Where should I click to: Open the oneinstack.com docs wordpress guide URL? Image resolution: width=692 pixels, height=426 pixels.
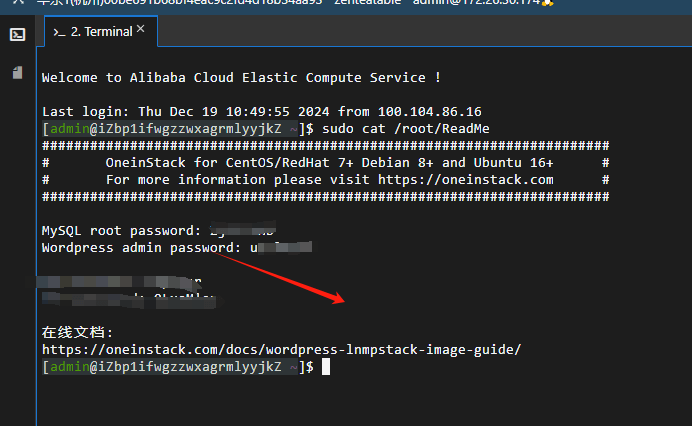coord(282,350)
